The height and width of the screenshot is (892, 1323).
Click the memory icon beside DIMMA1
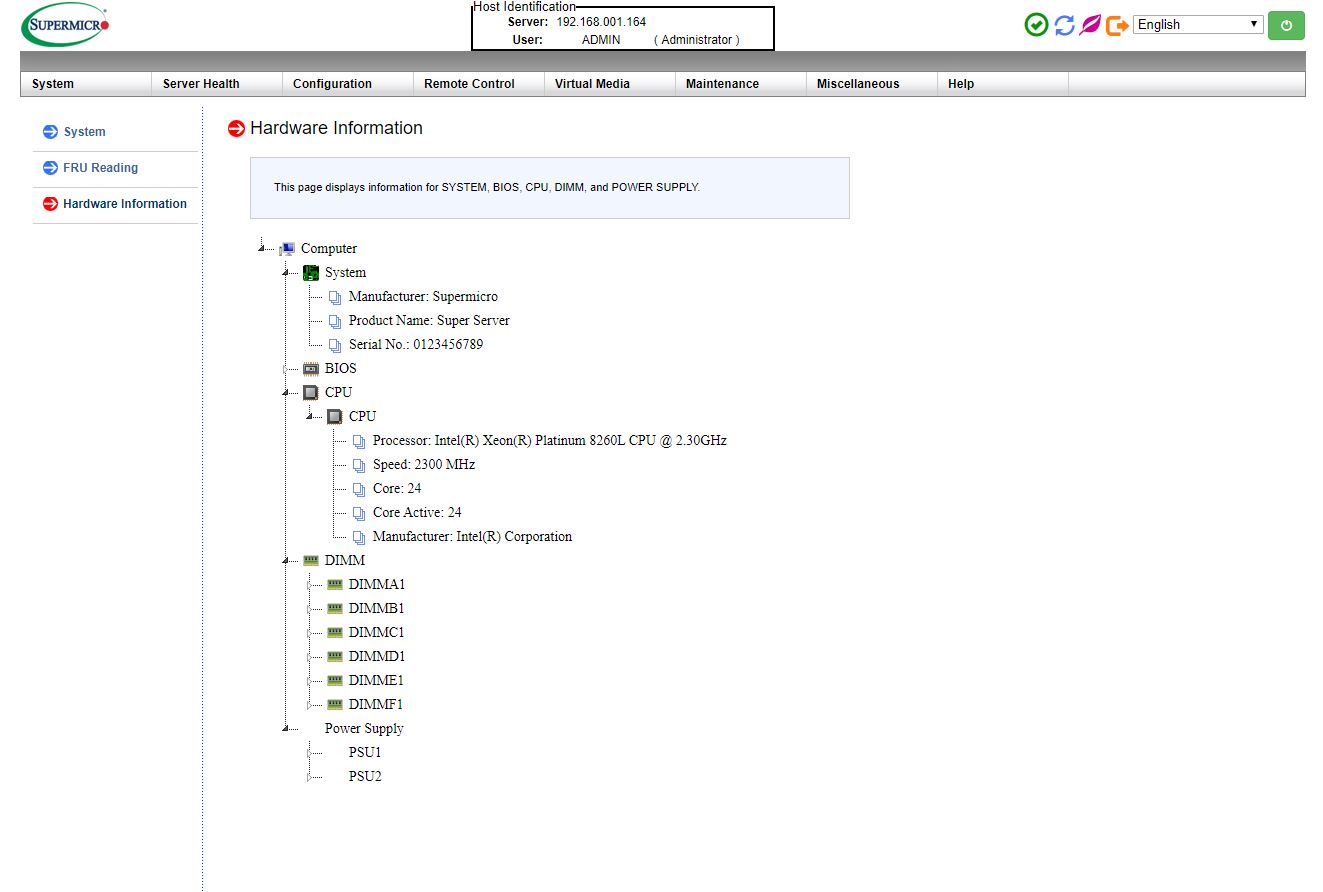pyautogui.click(x=335, y=584)
